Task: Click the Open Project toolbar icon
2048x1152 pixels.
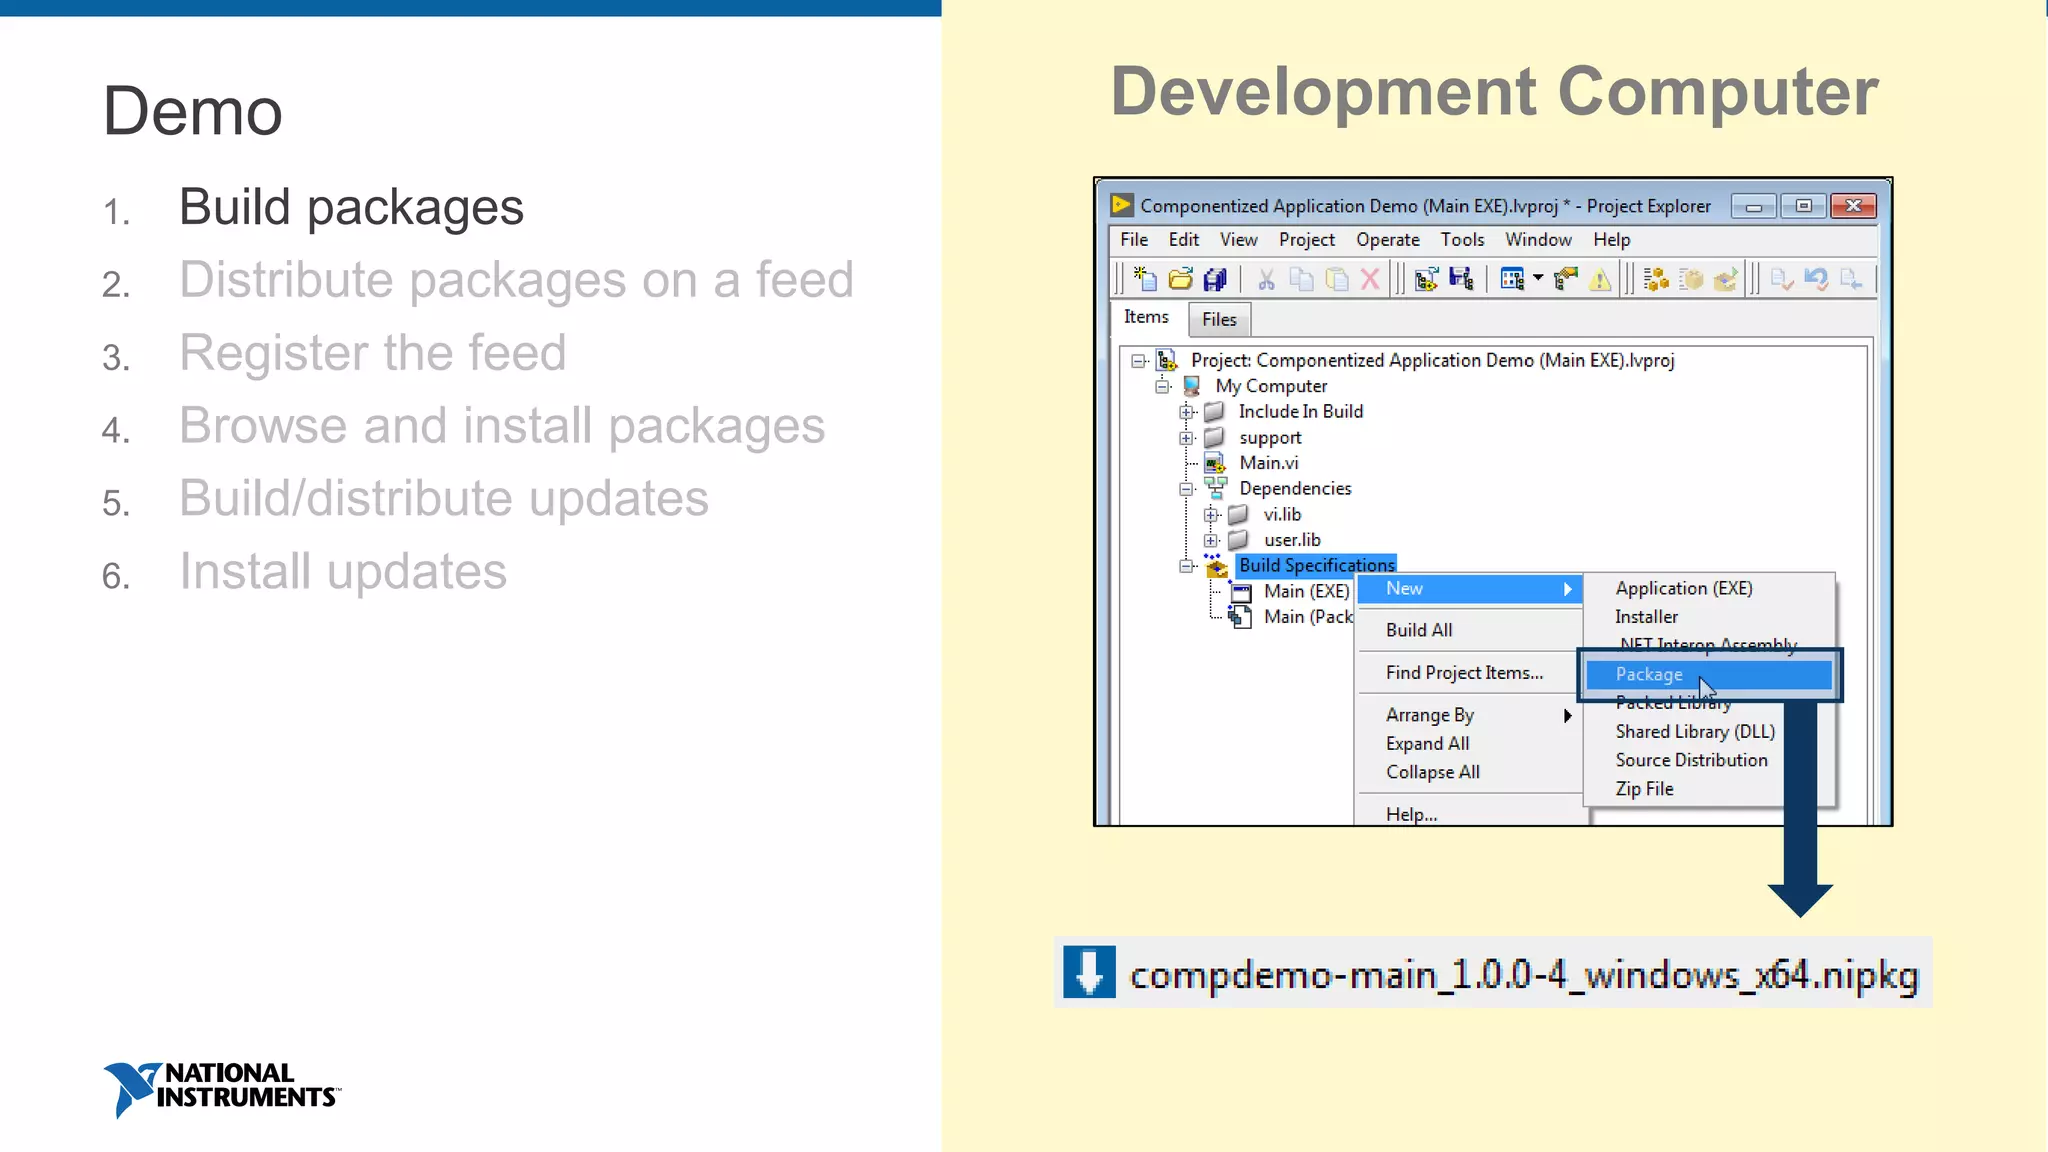Action: [x=1426, y=279]
